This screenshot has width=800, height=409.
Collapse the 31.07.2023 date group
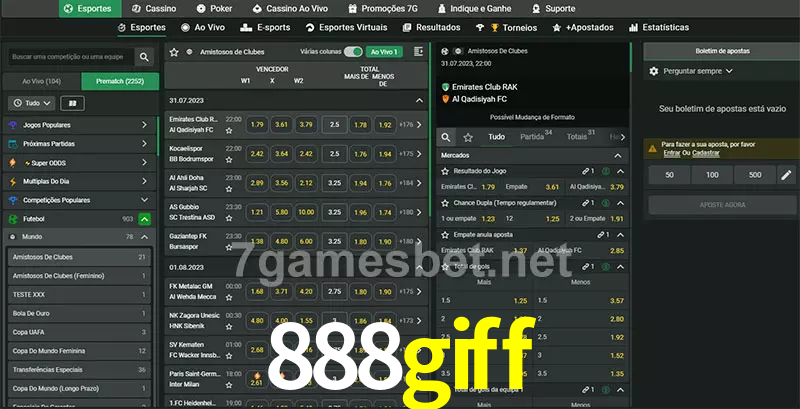tap(419, 100)
